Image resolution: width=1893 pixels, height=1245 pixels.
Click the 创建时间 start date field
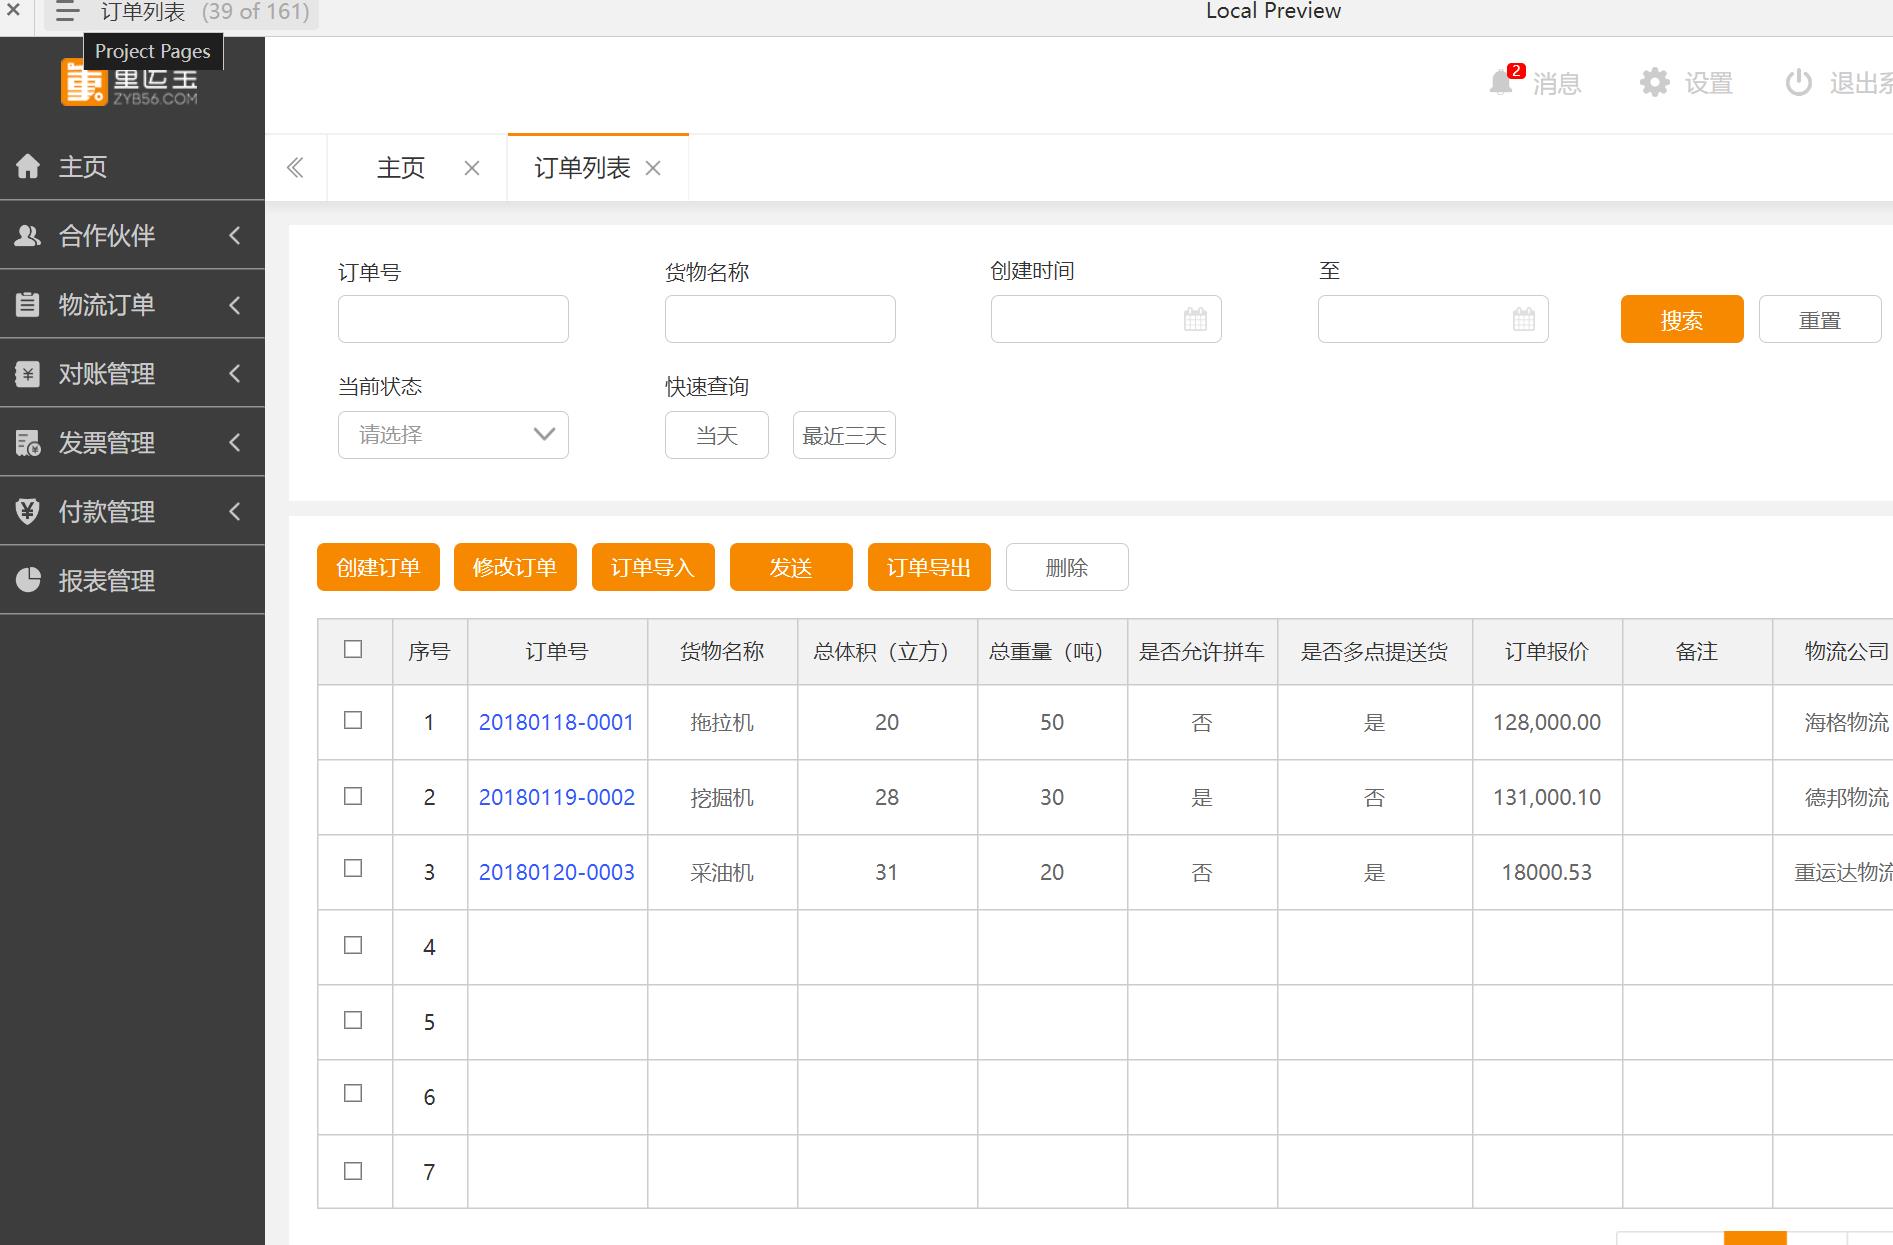tap(1106, 319)
